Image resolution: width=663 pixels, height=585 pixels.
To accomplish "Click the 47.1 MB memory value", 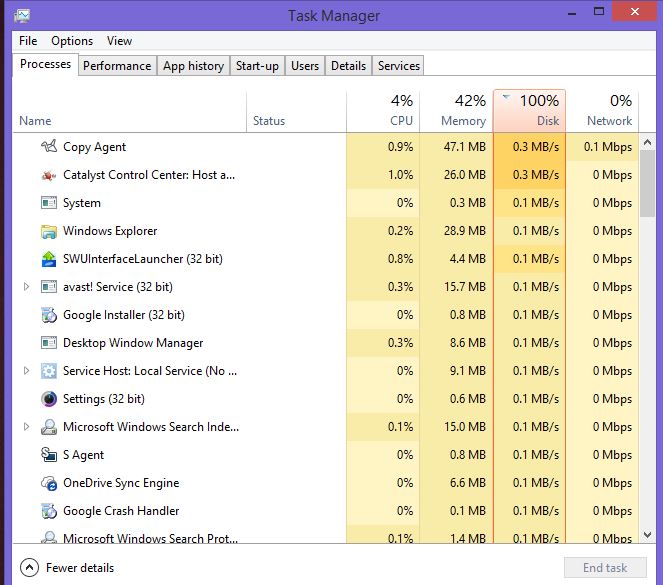I will point(464,147).
